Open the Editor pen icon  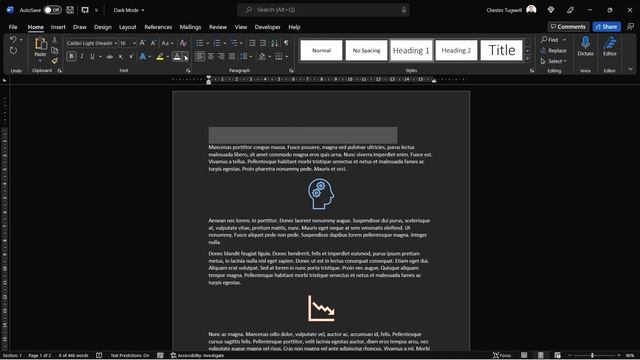click(x=610, y=42)
